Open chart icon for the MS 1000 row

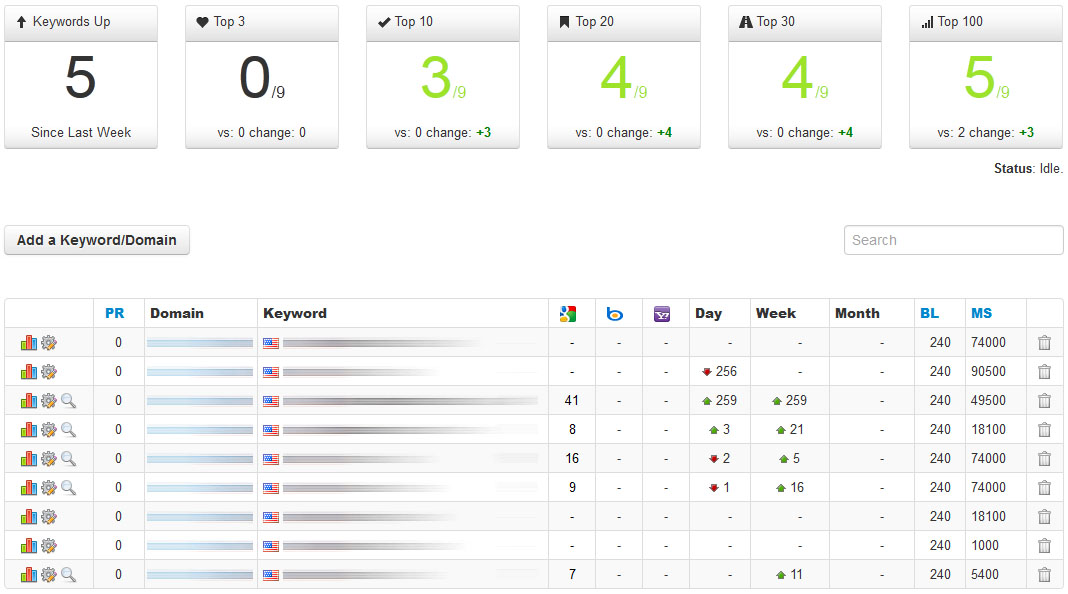tap(29, 546)
